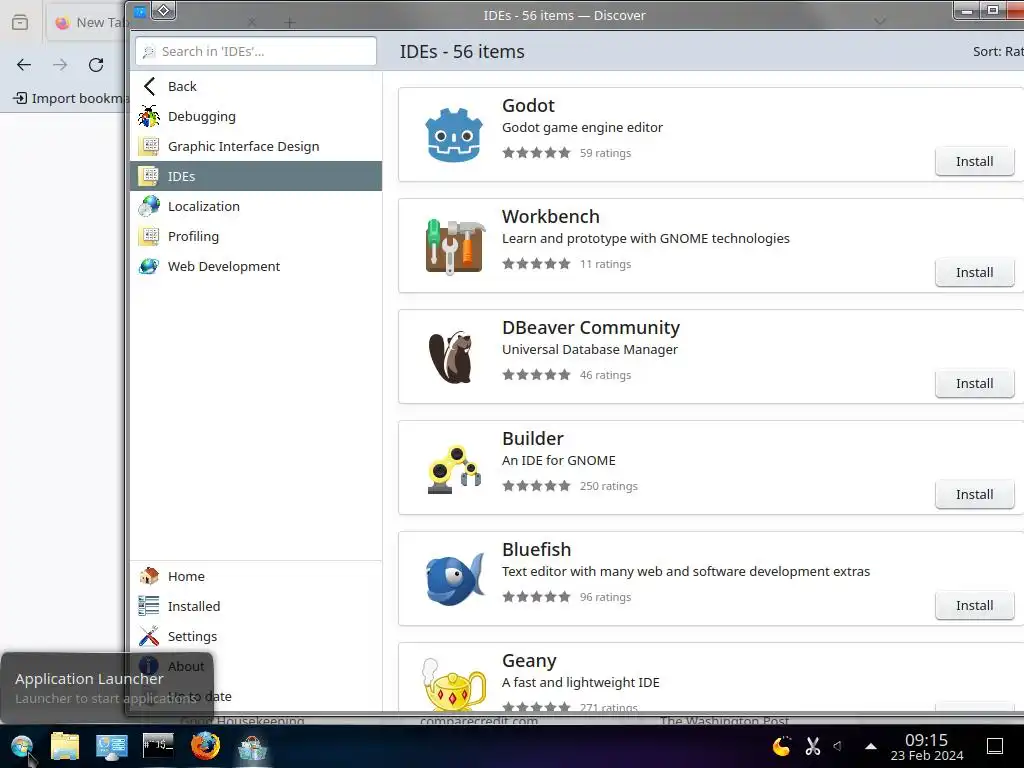The width and height of the screenshot is (1024, 768).
Task: Click the Builder title text
Action: [532, 438]
